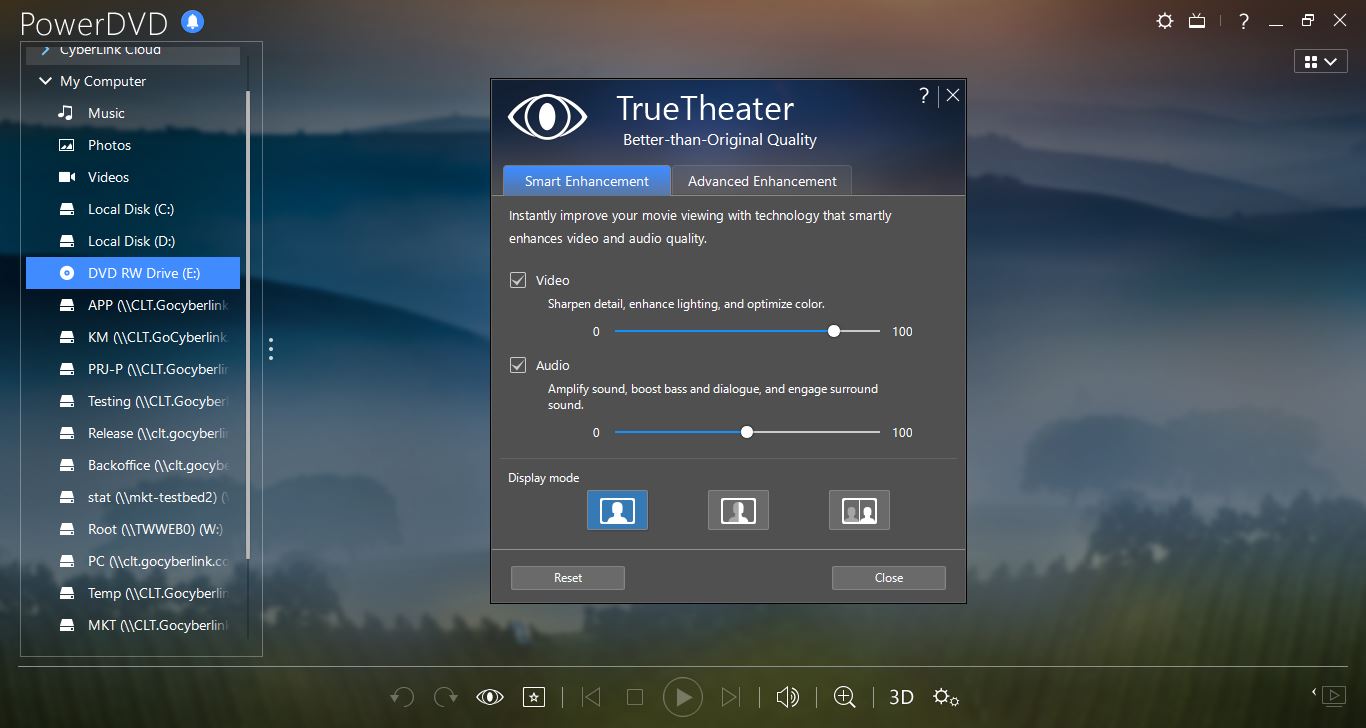
Task: Select the Smart Enhancement tab
Action: tap(586, 181)
